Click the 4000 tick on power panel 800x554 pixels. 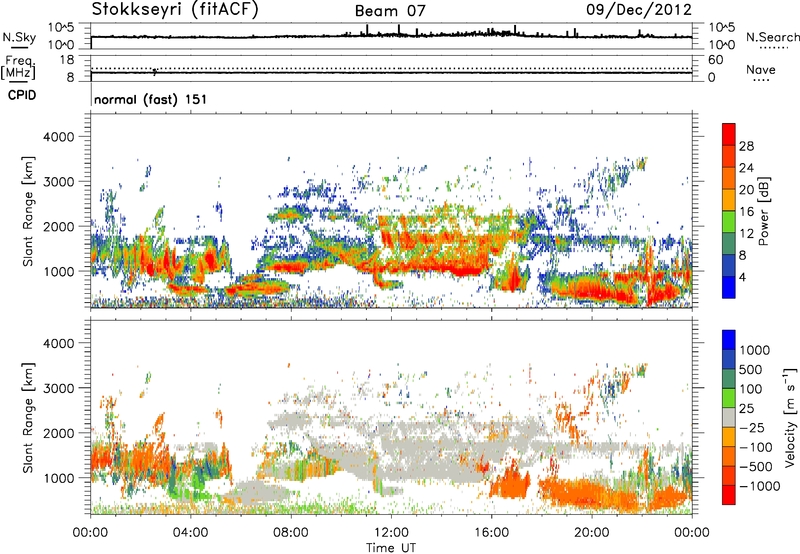(58, 137)
